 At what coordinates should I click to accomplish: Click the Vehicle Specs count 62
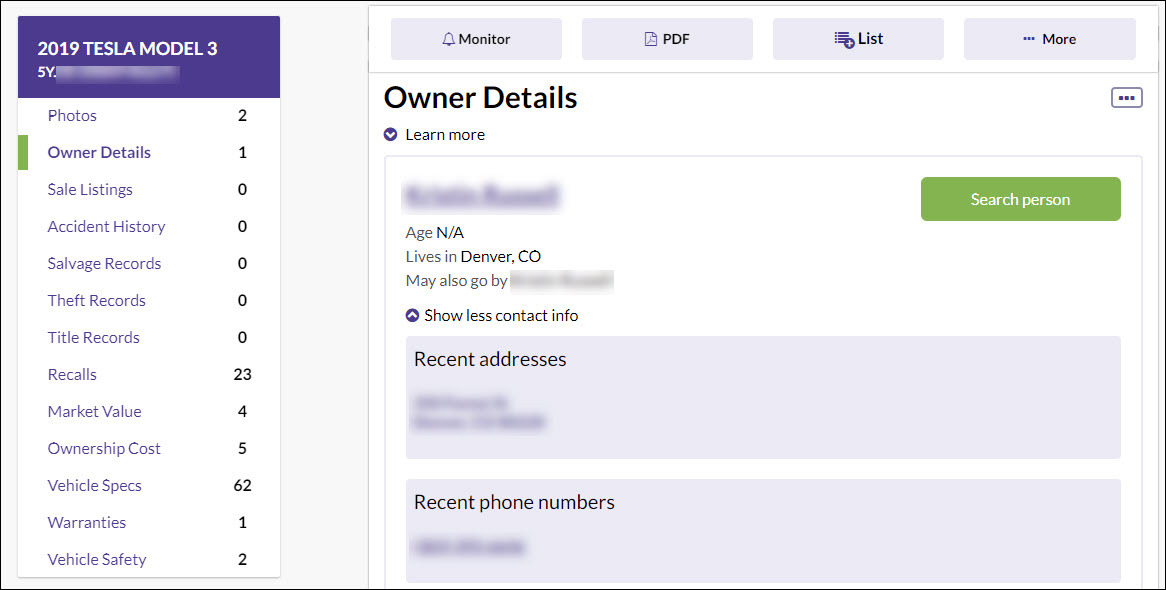tap(242, 486)
